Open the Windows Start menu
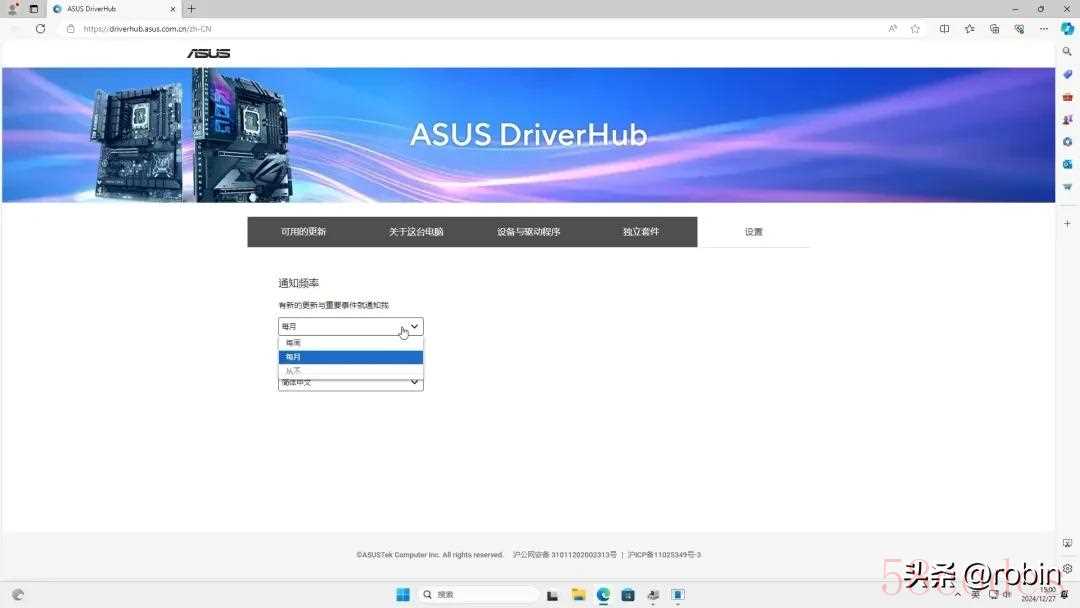1080x608 pixels. (403, 595)
